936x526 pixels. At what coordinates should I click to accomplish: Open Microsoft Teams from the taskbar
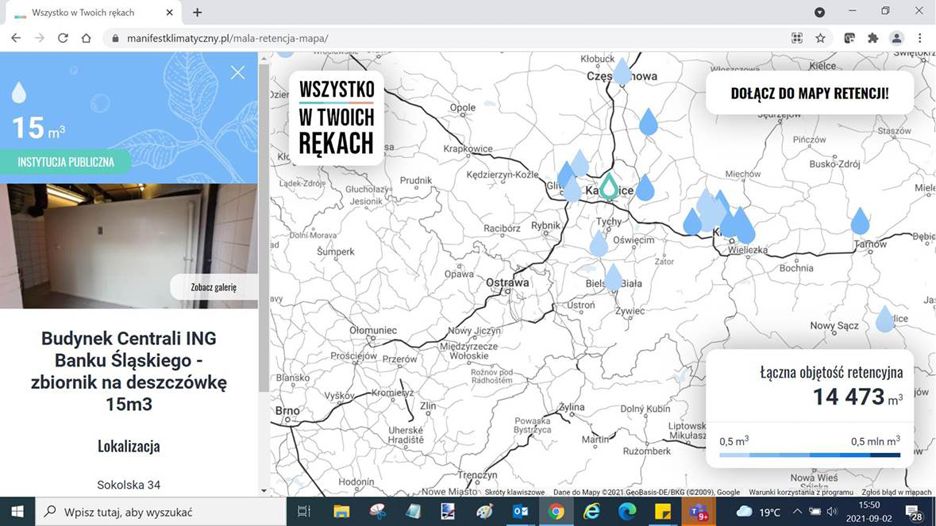pos(698,512)
